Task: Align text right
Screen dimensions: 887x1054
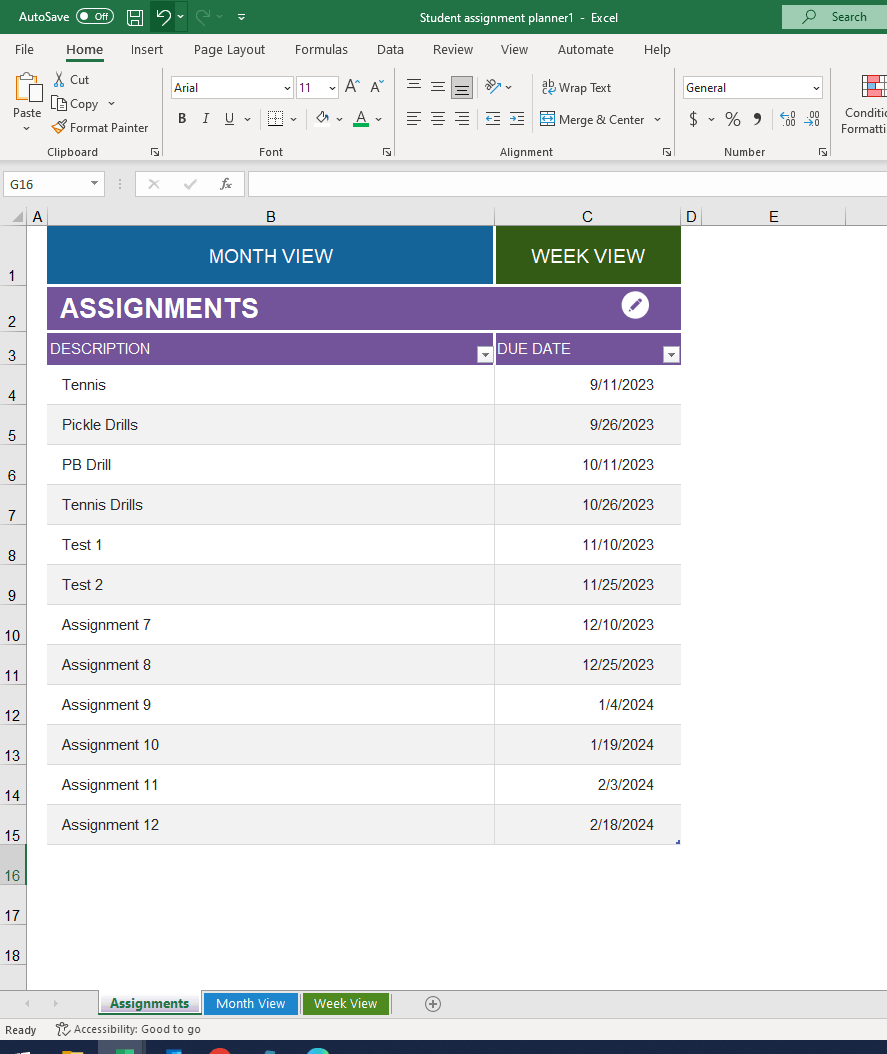Action: pyautogui.click(x=462, y=119)
